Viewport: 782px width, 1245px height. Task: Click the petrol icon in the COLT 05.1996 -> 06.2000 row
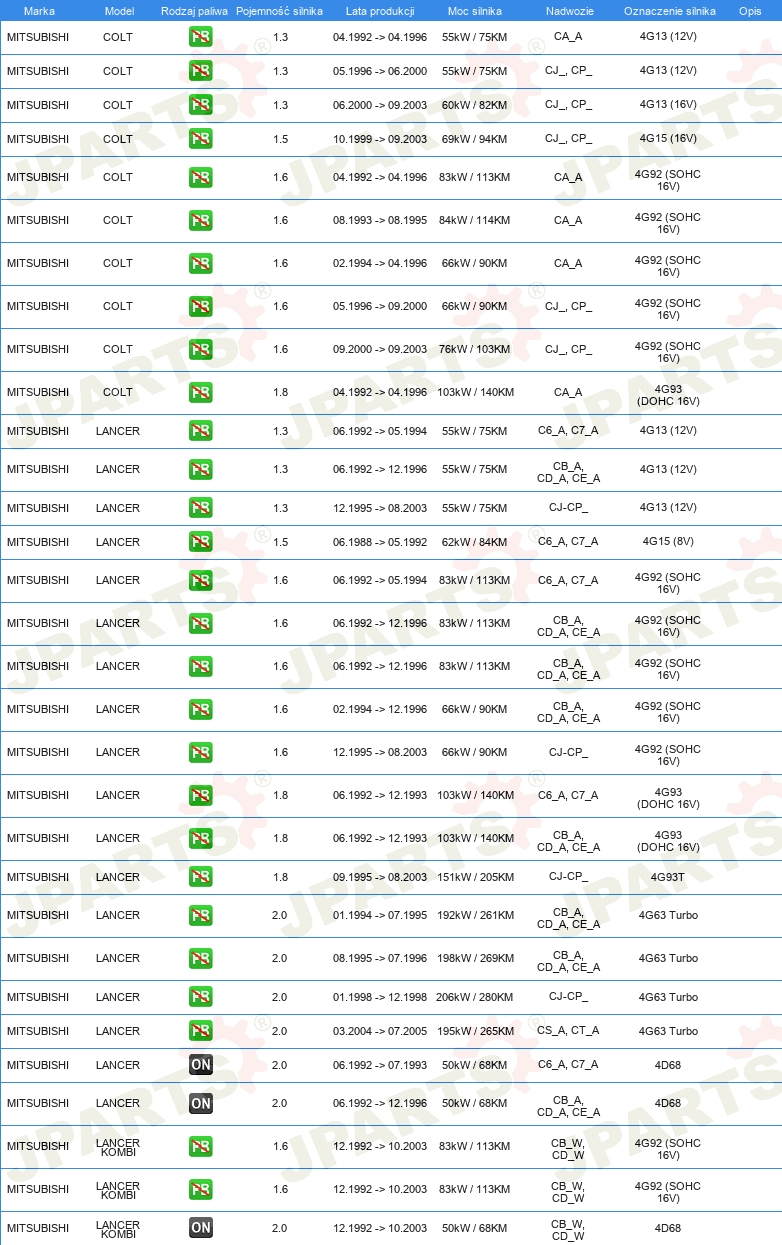coord(201,71)
